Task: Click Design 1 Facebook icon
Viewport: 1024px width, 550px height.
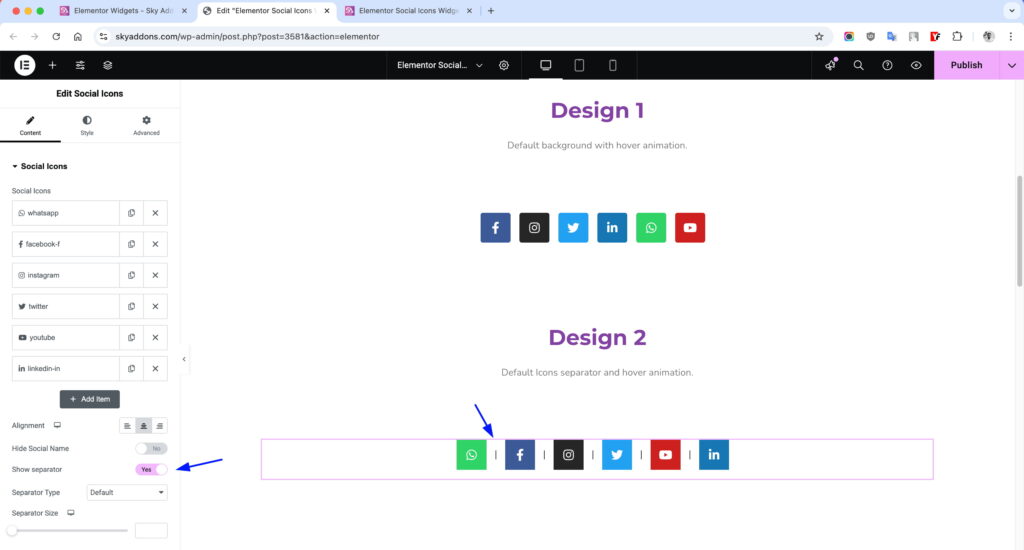Action: (x=496, y=228)
